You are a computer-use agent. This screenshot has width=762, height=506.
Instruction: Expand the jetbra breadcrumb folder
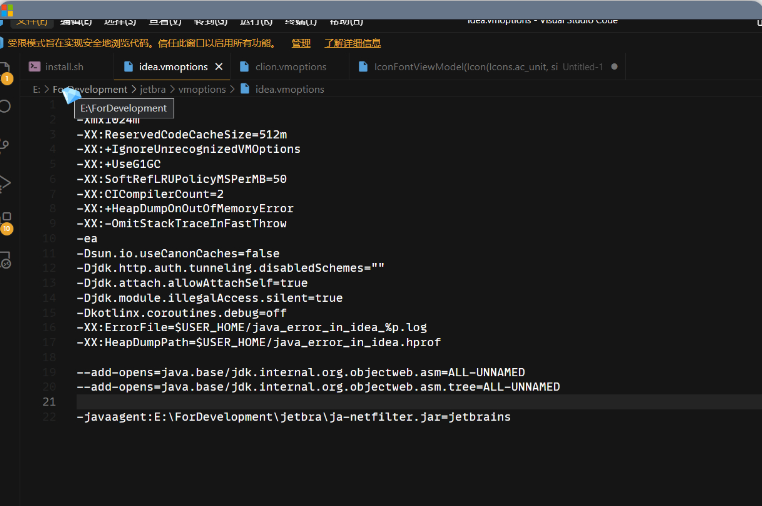click(153, 89)
